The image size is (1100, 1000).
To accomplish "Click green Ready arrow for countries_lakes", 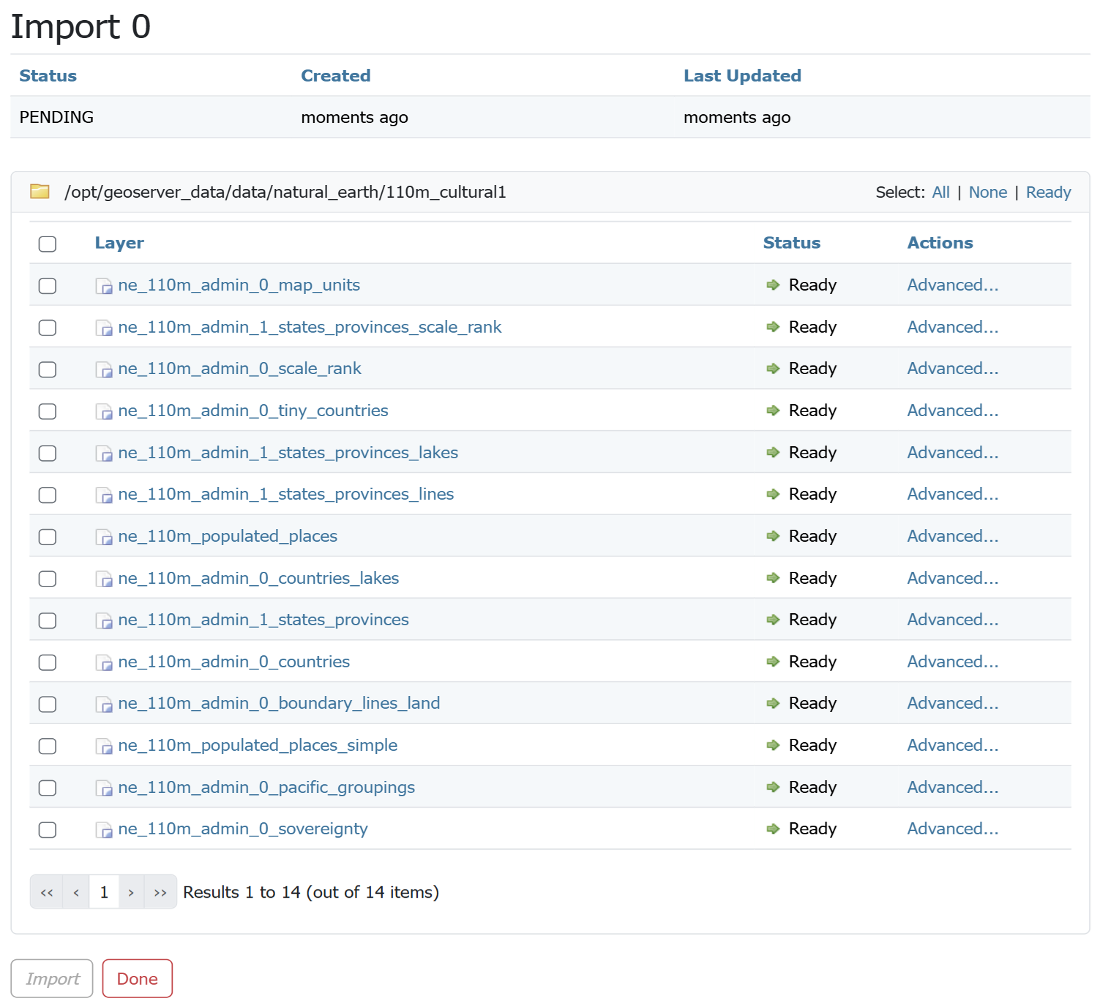I will pos(773,578).
